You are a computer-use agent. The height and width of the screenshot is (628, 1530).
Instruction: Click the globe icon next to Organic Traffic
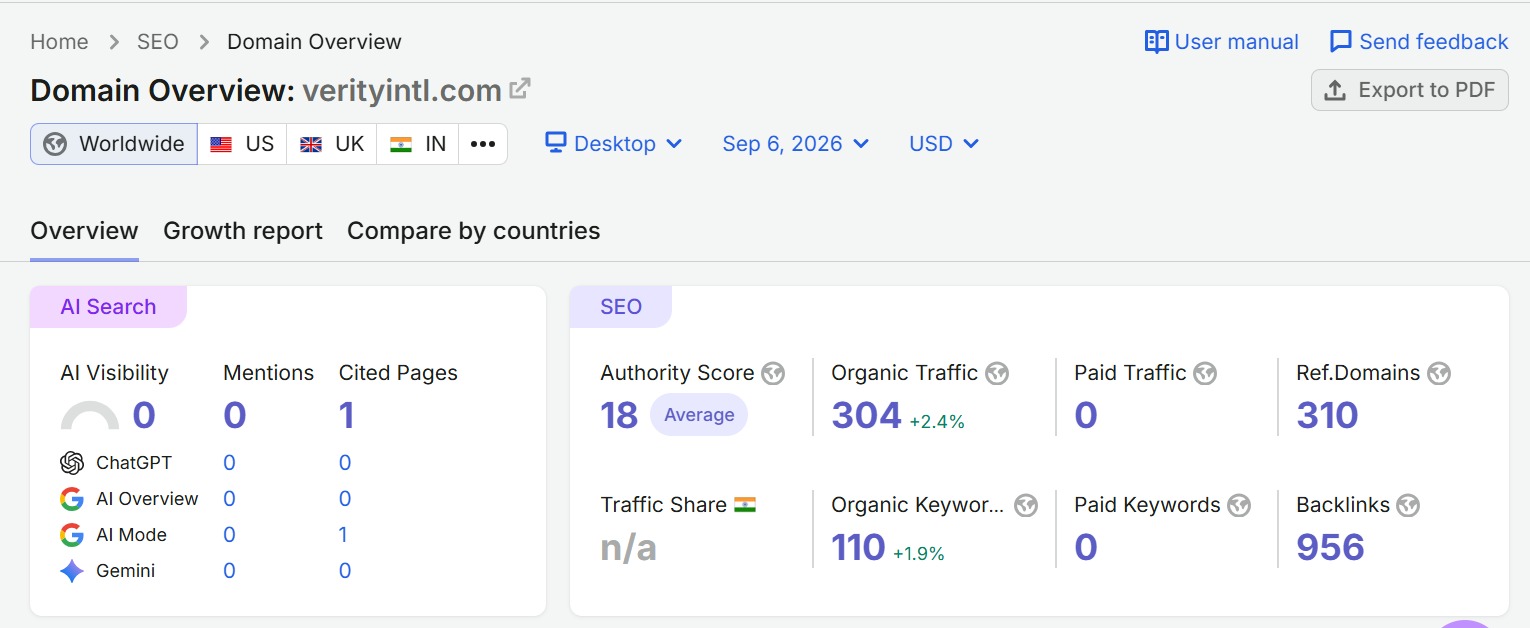(x=997, y=374)
